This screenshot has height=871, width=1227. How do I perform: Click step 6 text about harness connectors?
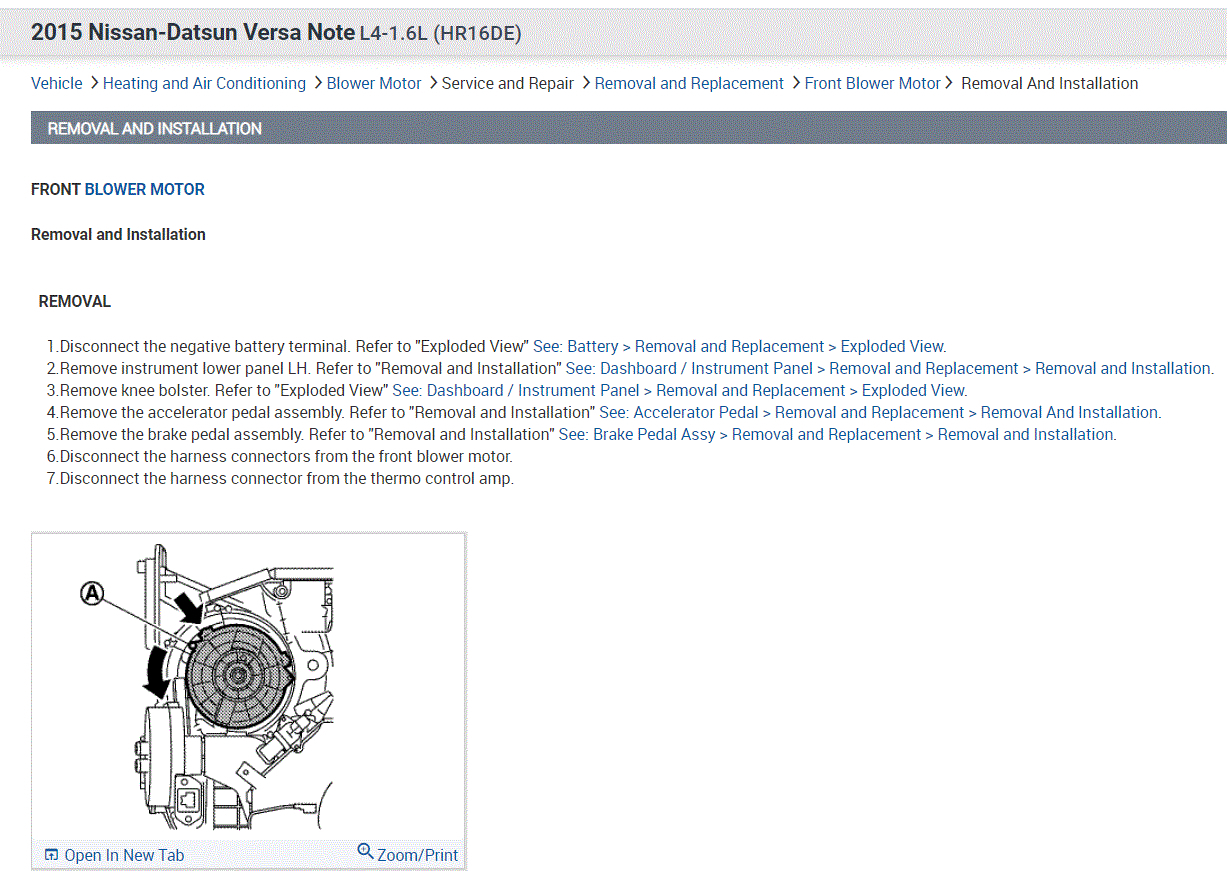(280, 457)
